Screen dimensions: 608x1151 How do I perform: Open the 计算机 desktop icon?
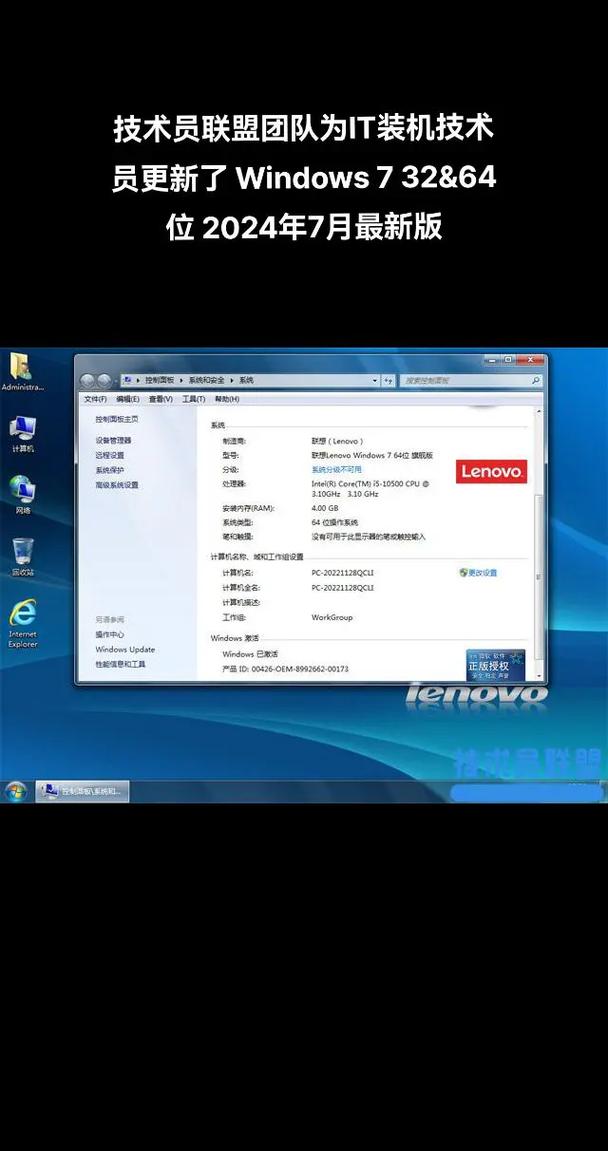coord(22,430)
